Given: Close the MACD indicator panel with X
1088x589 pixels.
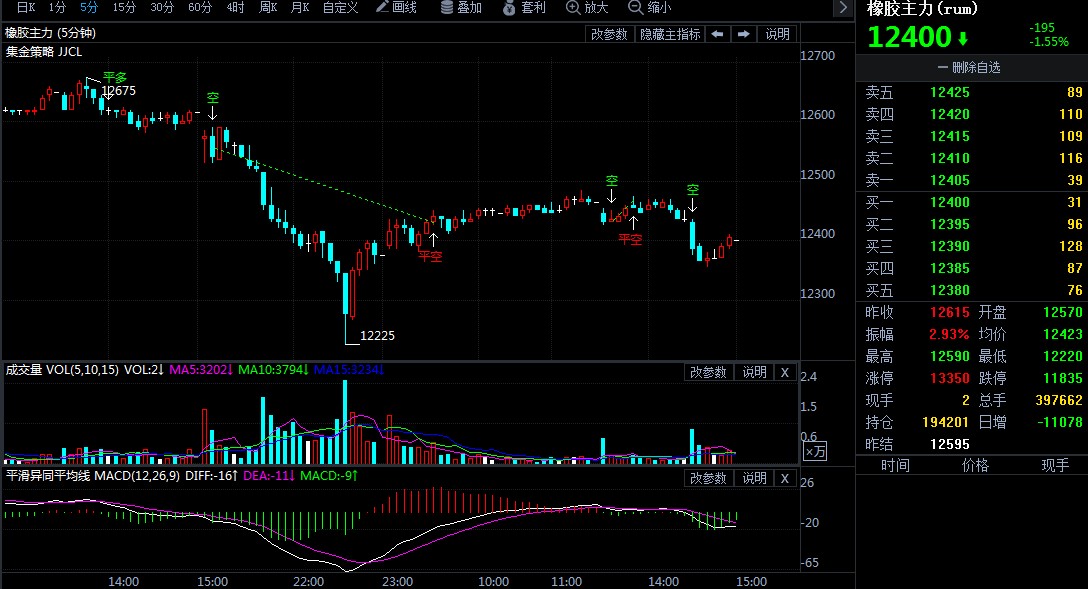Looking at the screenshot, I should tap(785, 478).
